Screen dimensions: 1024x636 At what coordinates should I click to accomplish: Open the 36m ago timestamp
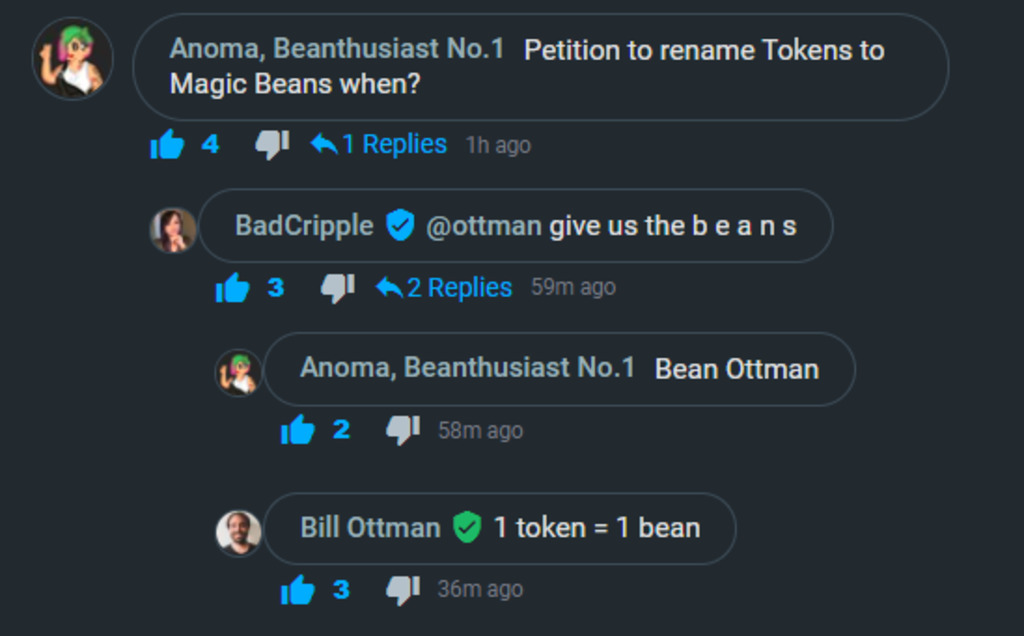click(x=480, y=589)
